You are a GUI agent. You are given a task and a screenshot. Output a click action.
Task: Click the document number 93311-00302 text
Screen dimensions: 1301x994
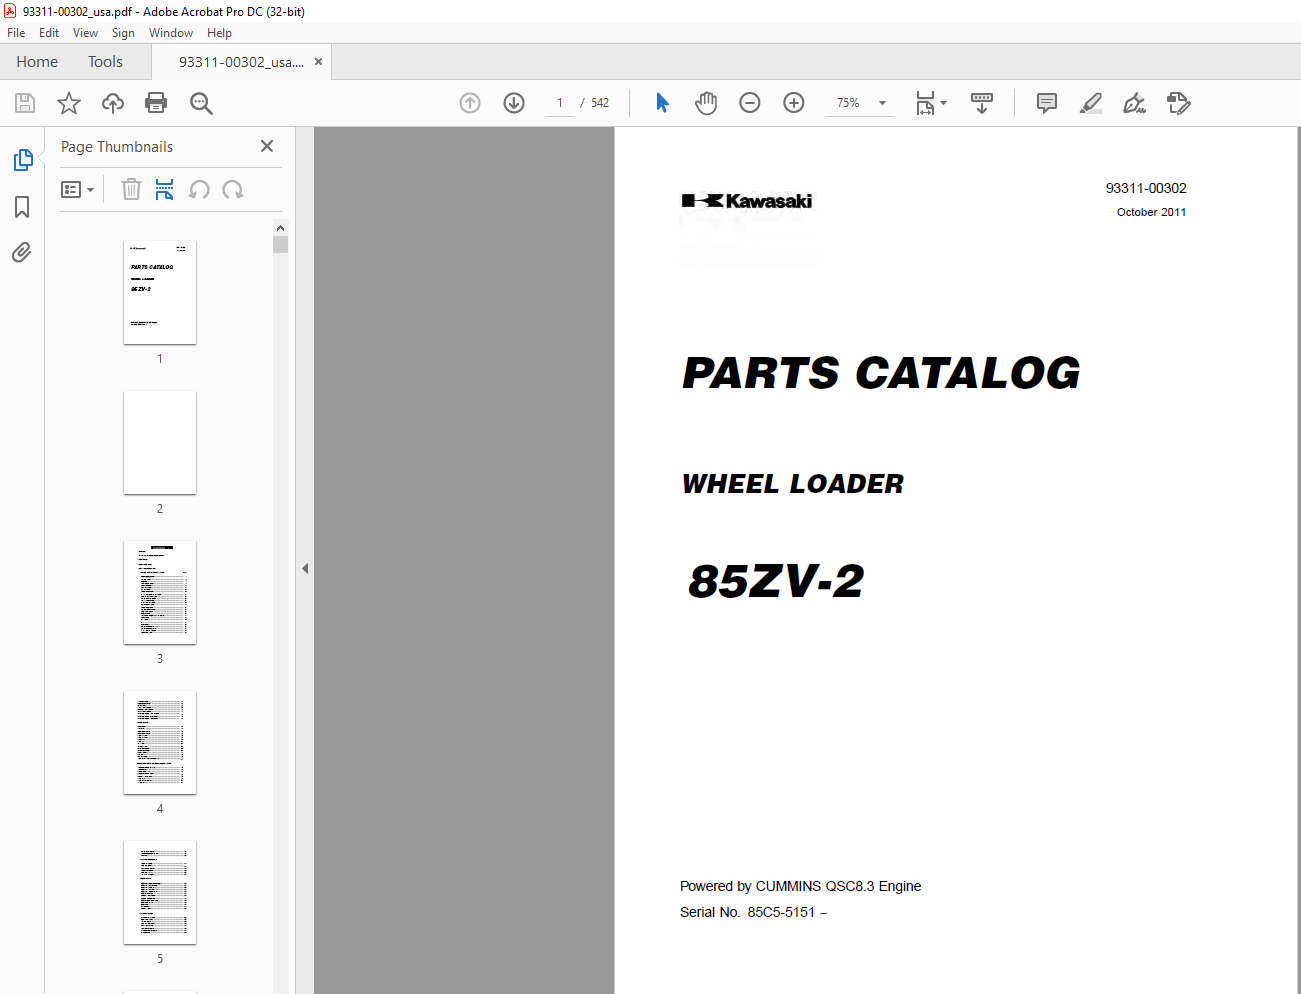1146,188
